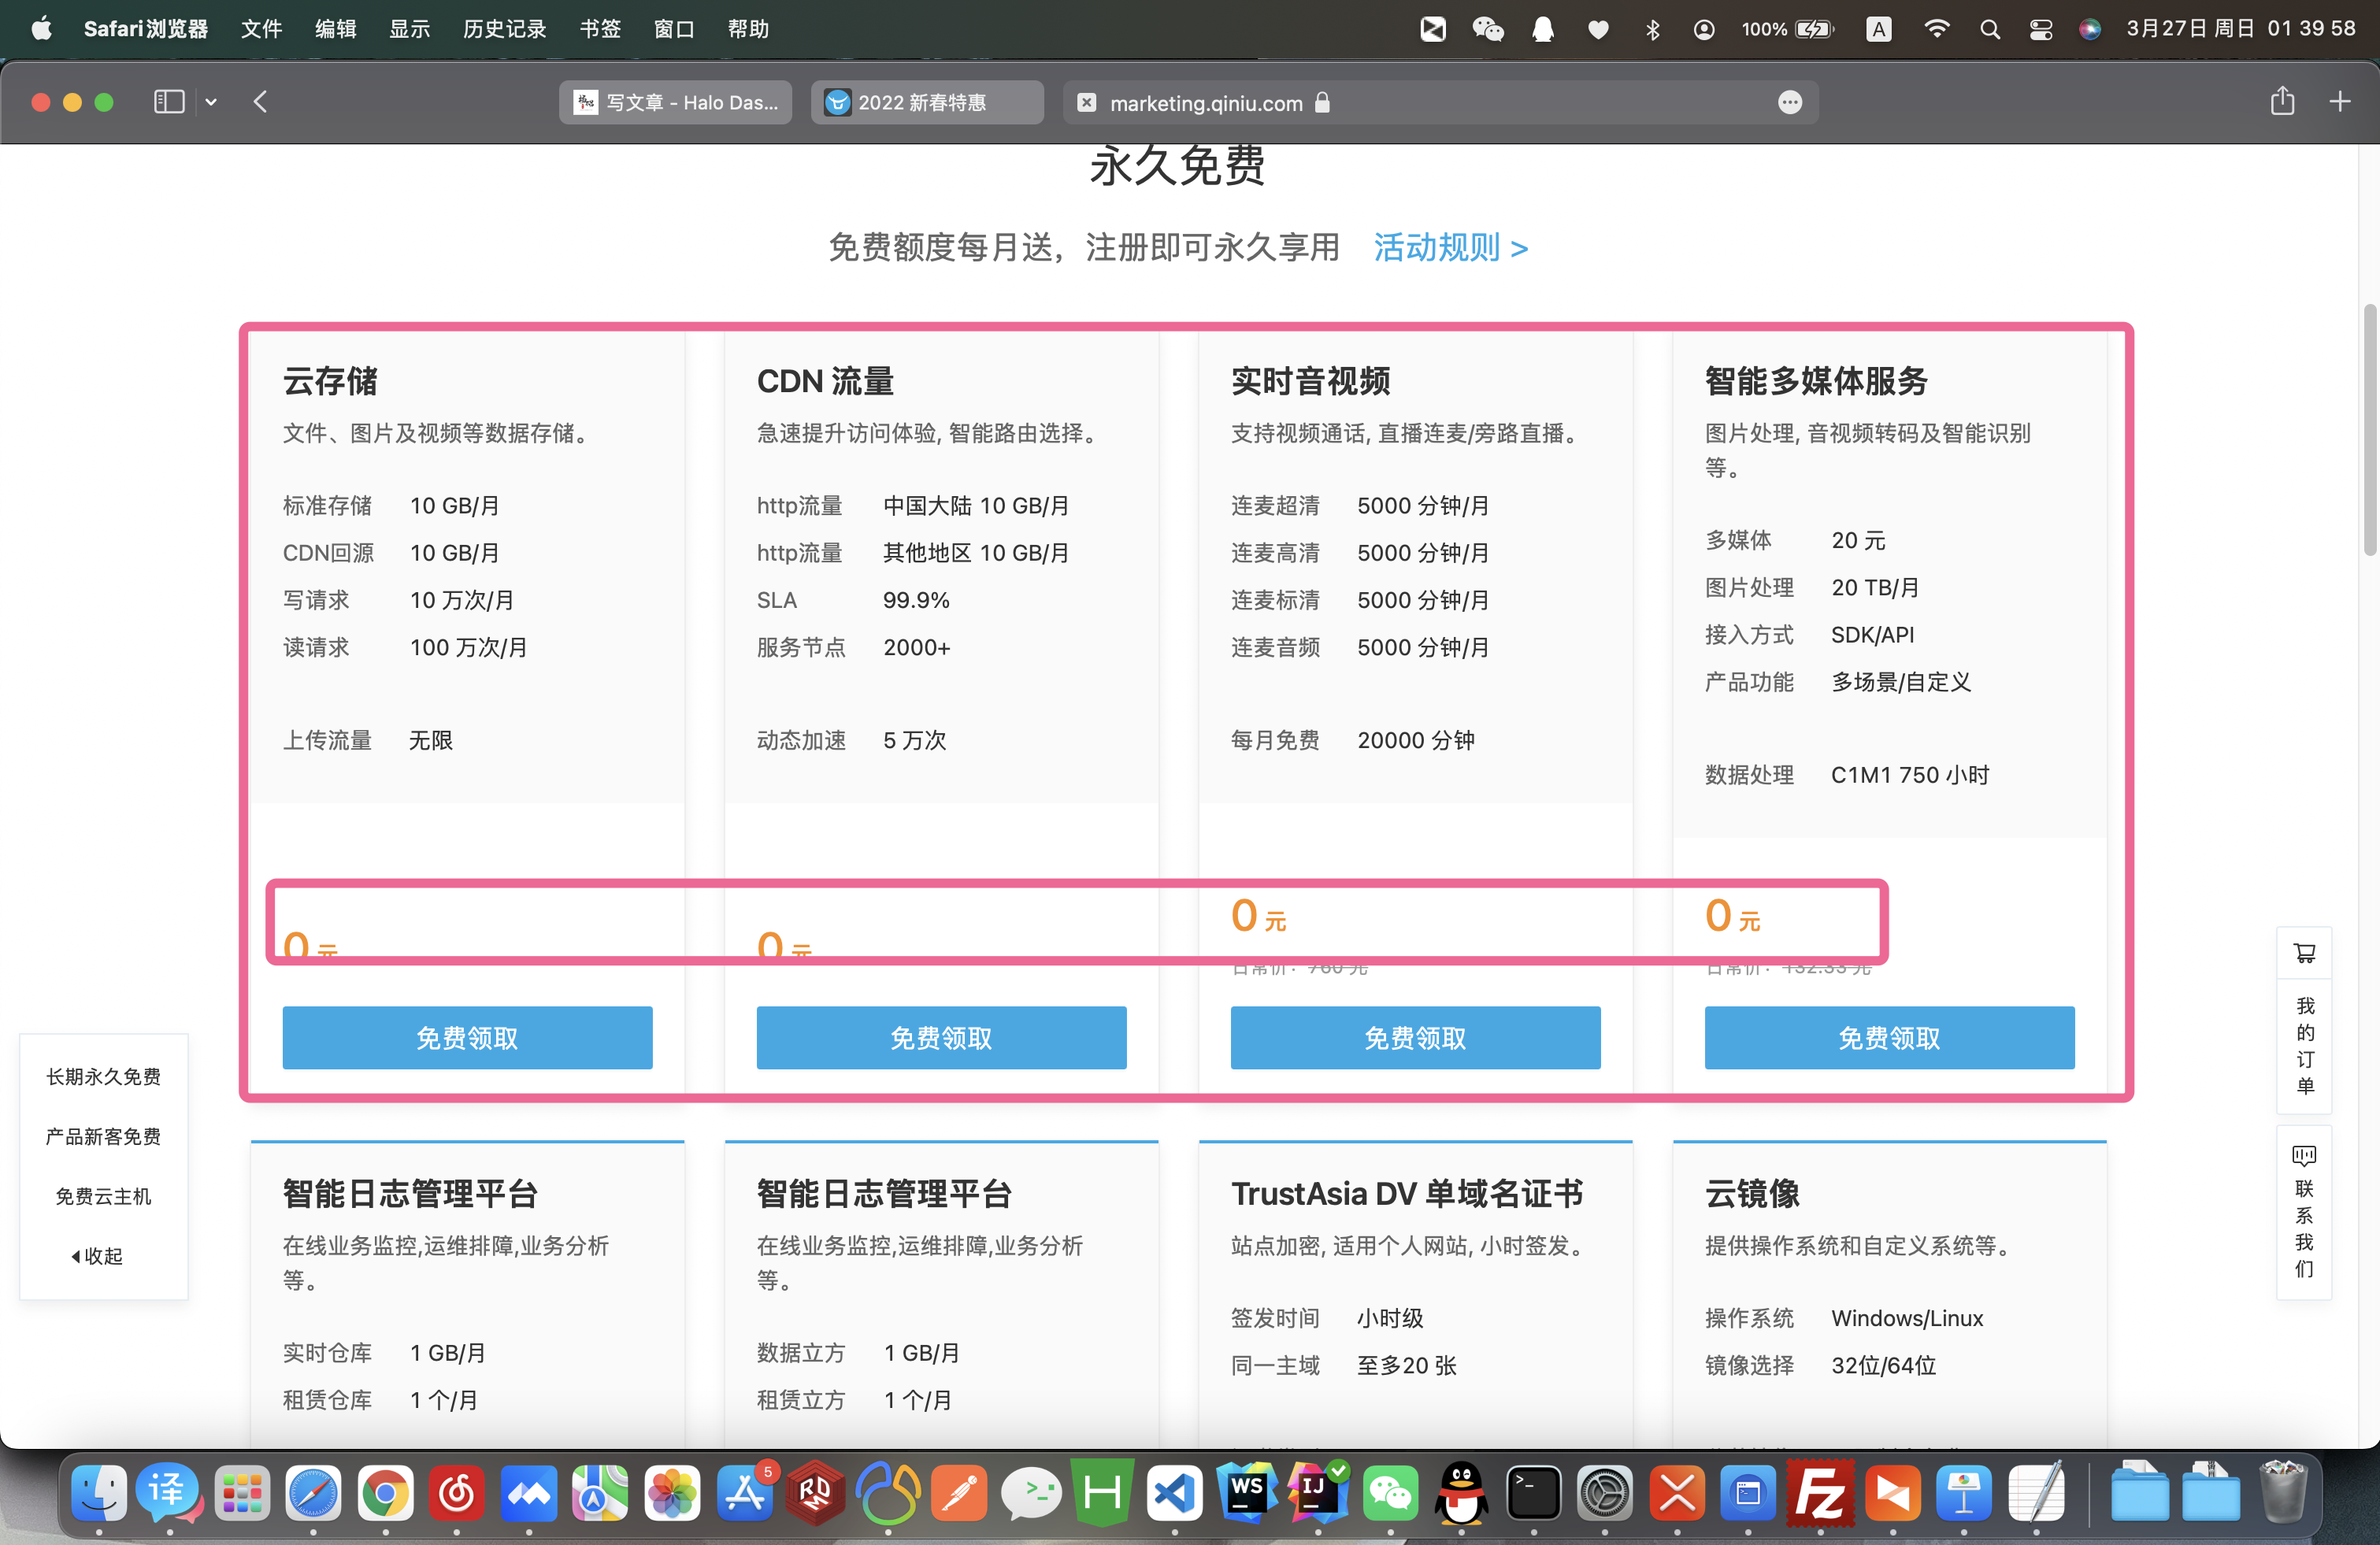
Task: Click the marketing.qiniu.com address field
Action: [x=1440, y=102]
